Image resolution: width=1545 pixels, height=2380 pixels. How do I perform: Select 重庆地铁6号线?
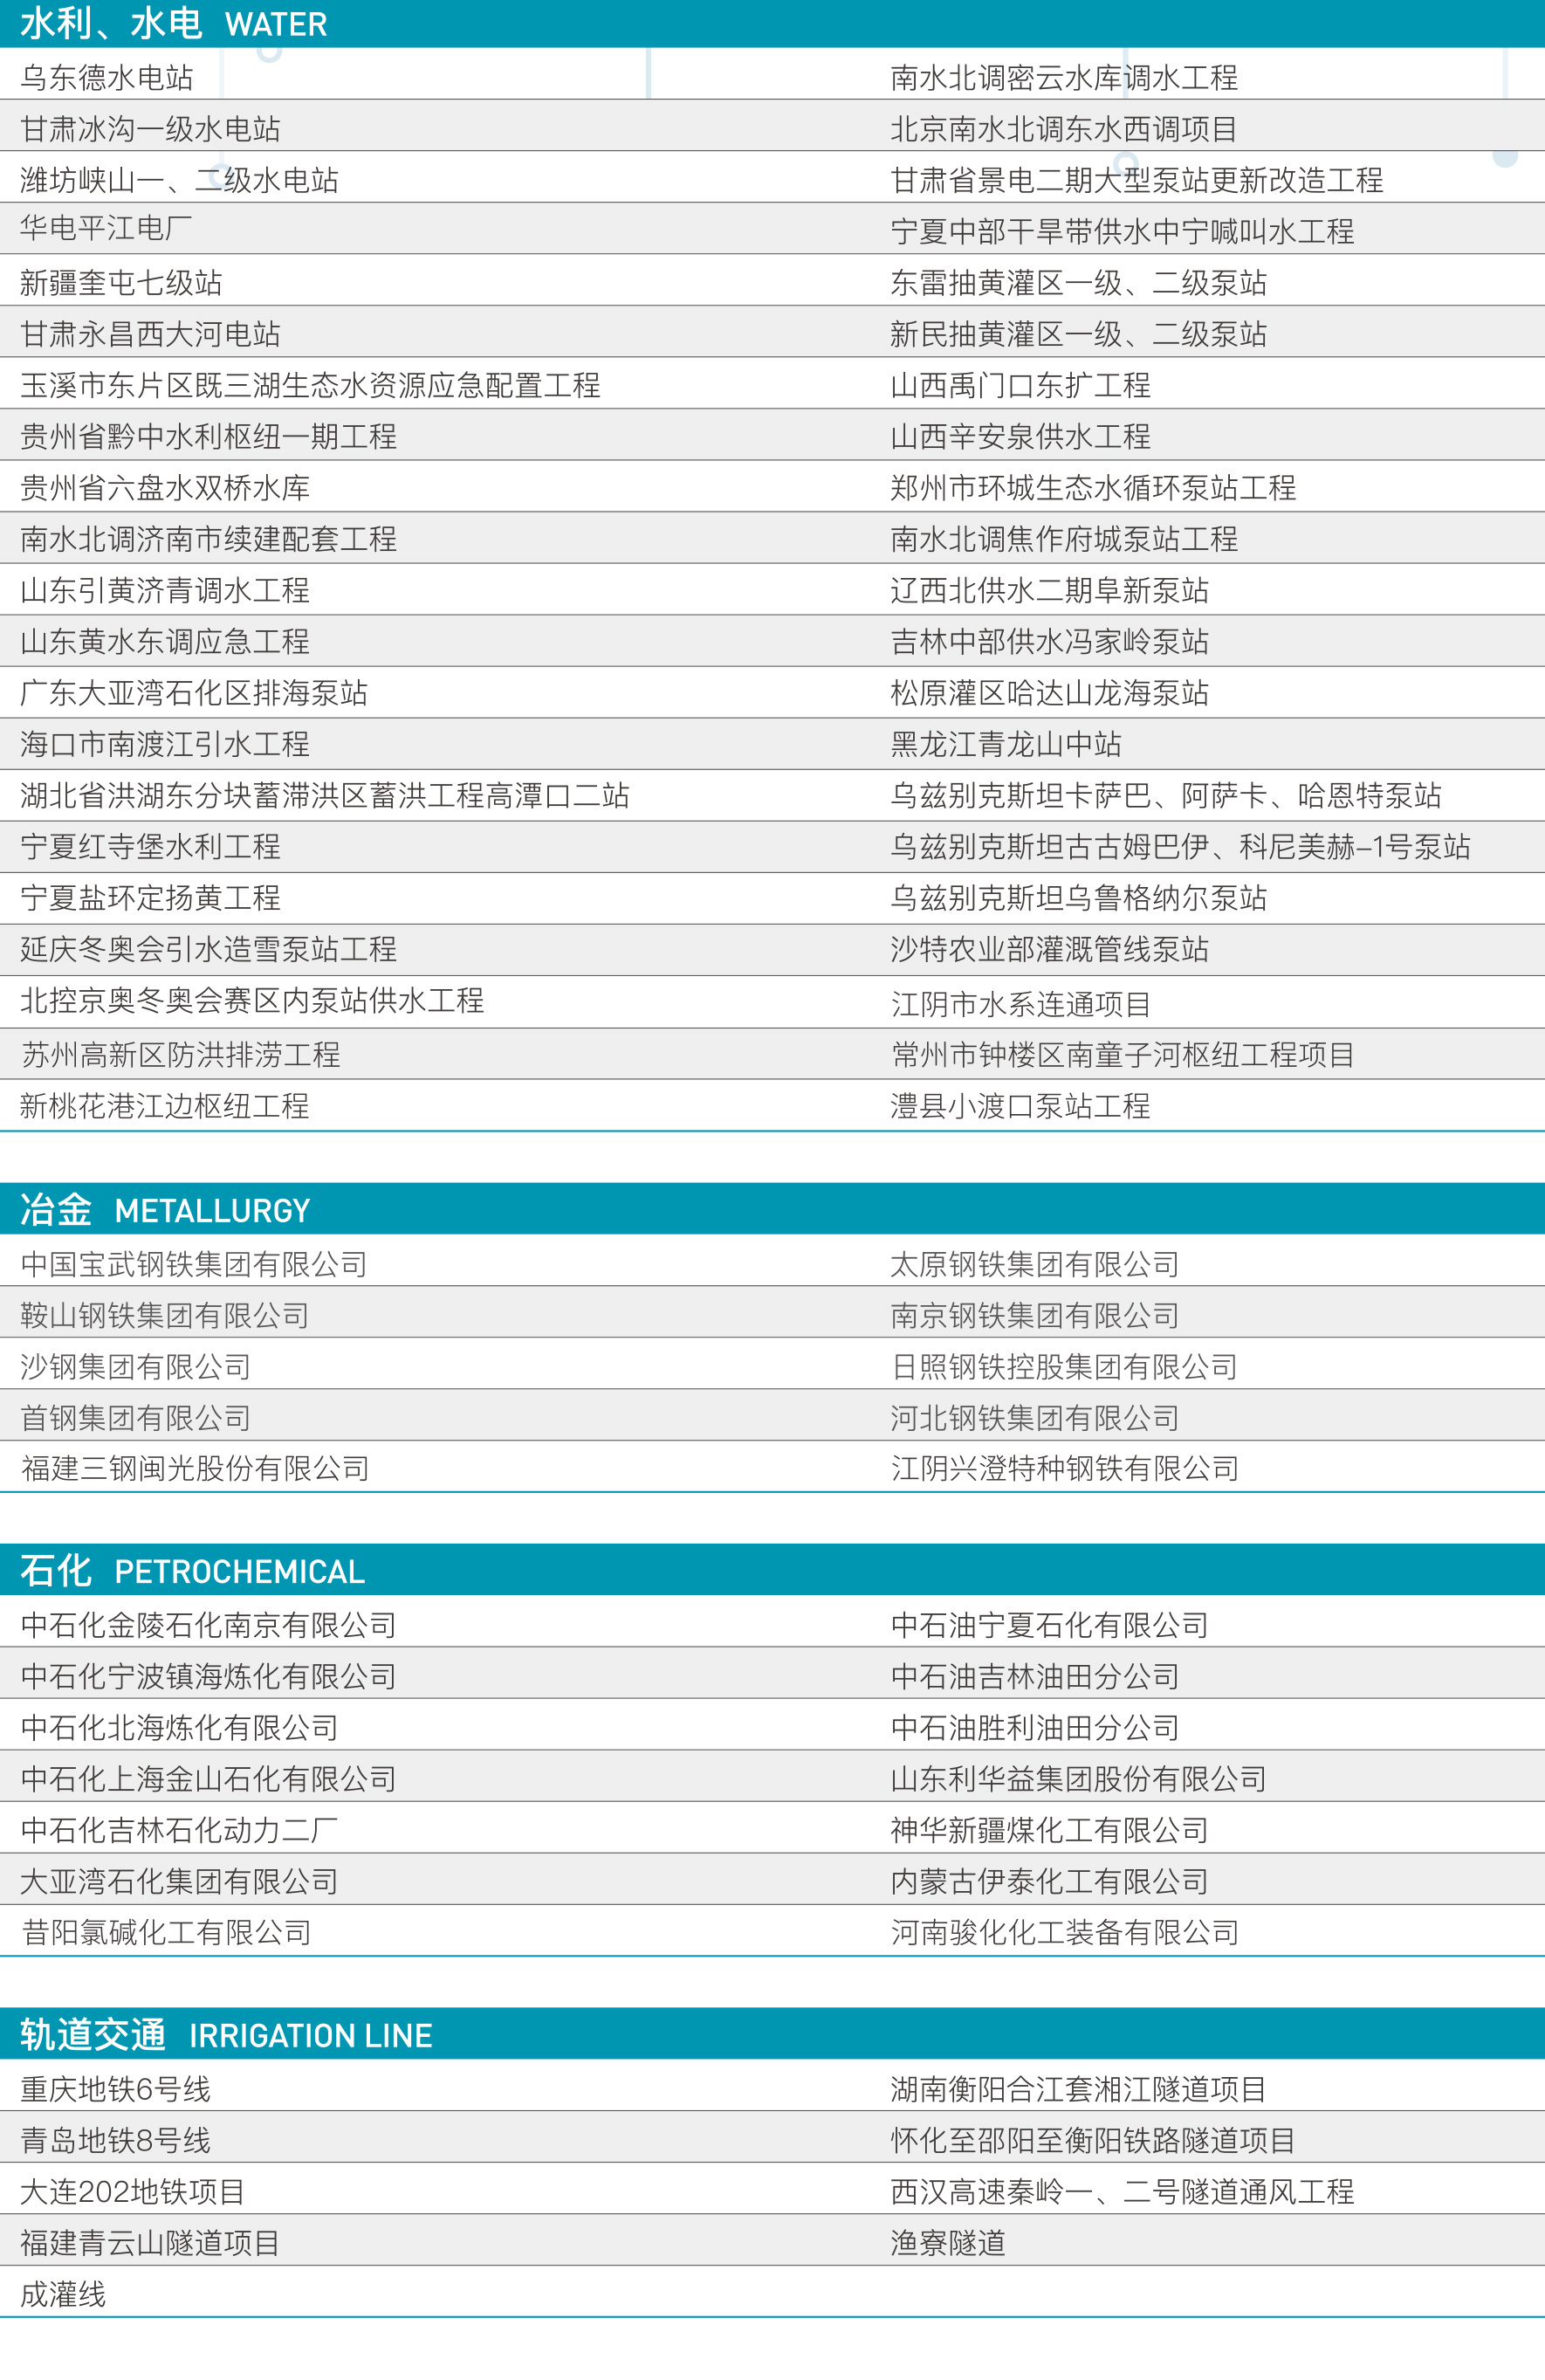115,2089
